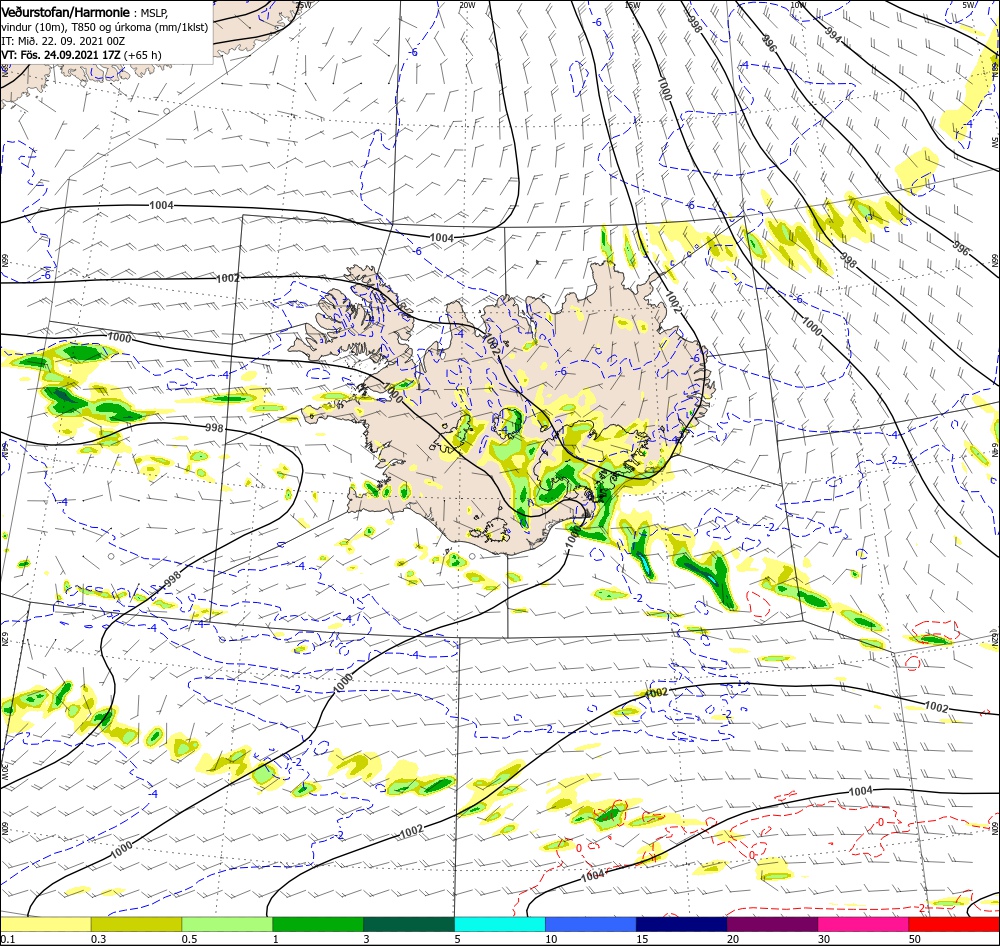Choose the purple 20–30 mm legend swatch
This screenshot has height=946, width=1000.
tap(772, 924)
